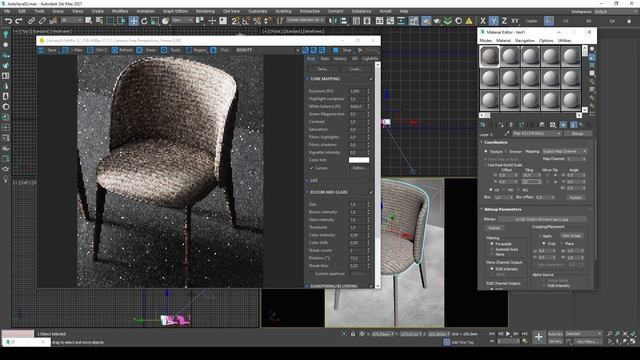Select the Pyramidal filtering radio button
The height and width of the screenshot is (360, 640).
(492, 244)
